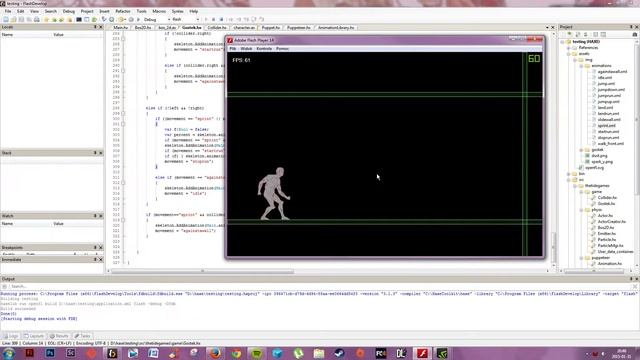
Task: Collapse the animations folder
Action: 581,66
